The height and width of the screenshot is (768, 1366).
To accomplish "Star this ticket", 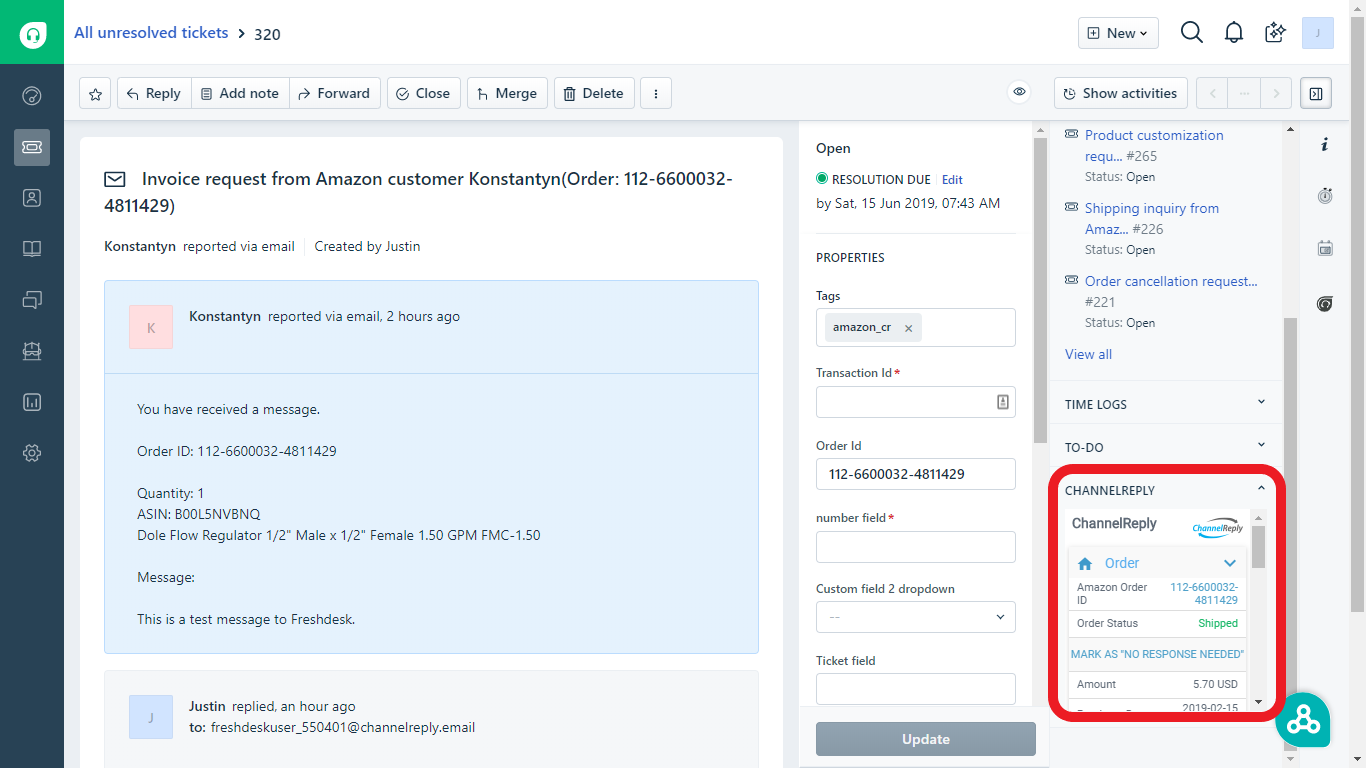I will coord(95,93).
